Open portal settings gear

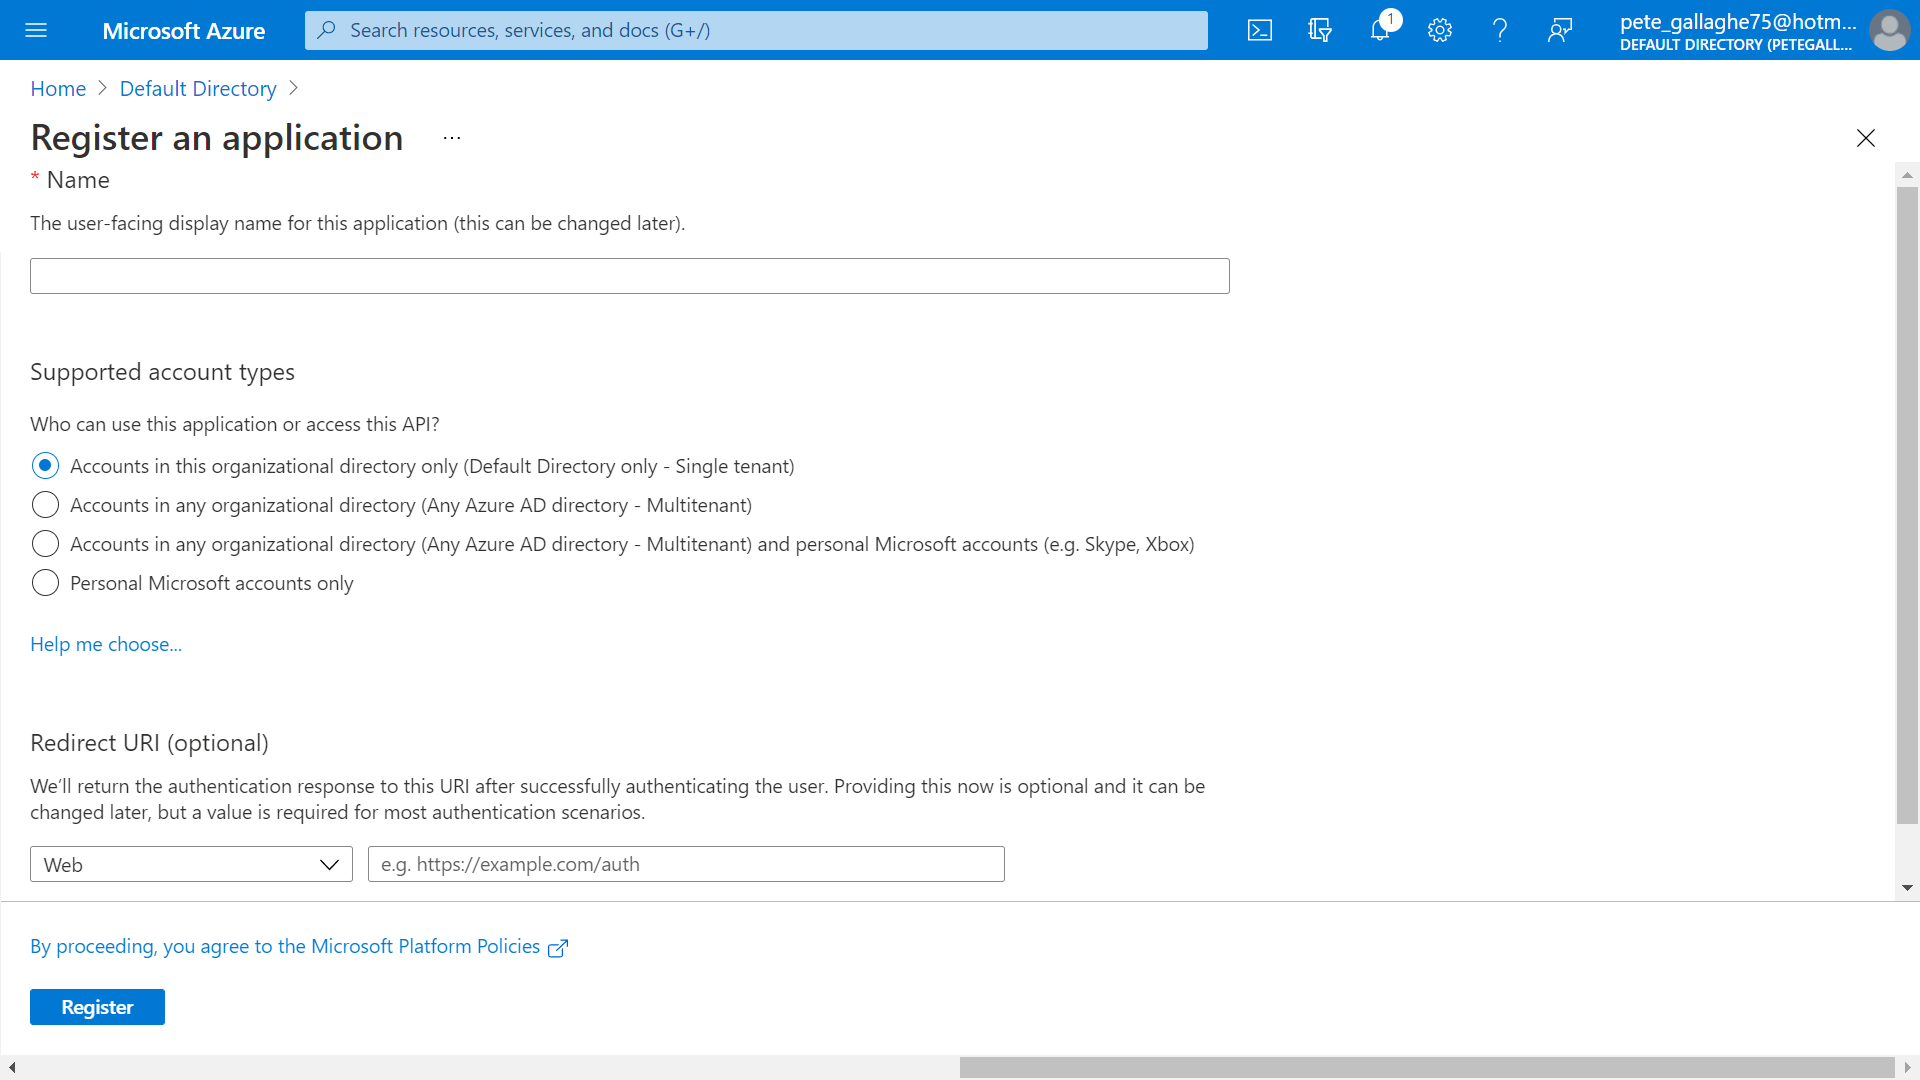pos(1440,30)
